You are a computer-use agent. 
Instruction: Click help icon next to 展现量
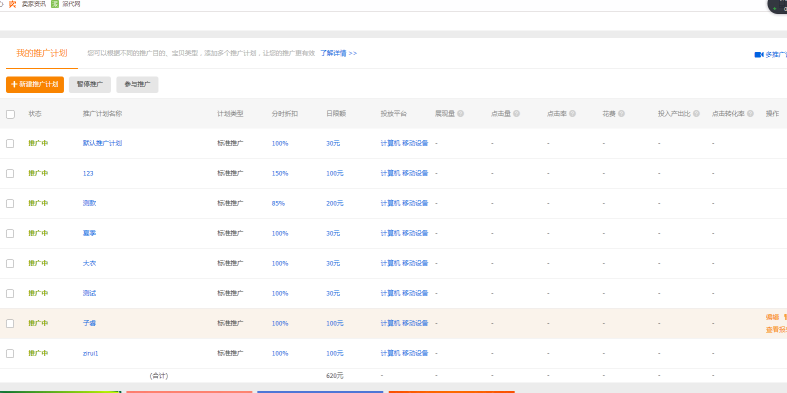pyautogui.click(x=460, y=114)
